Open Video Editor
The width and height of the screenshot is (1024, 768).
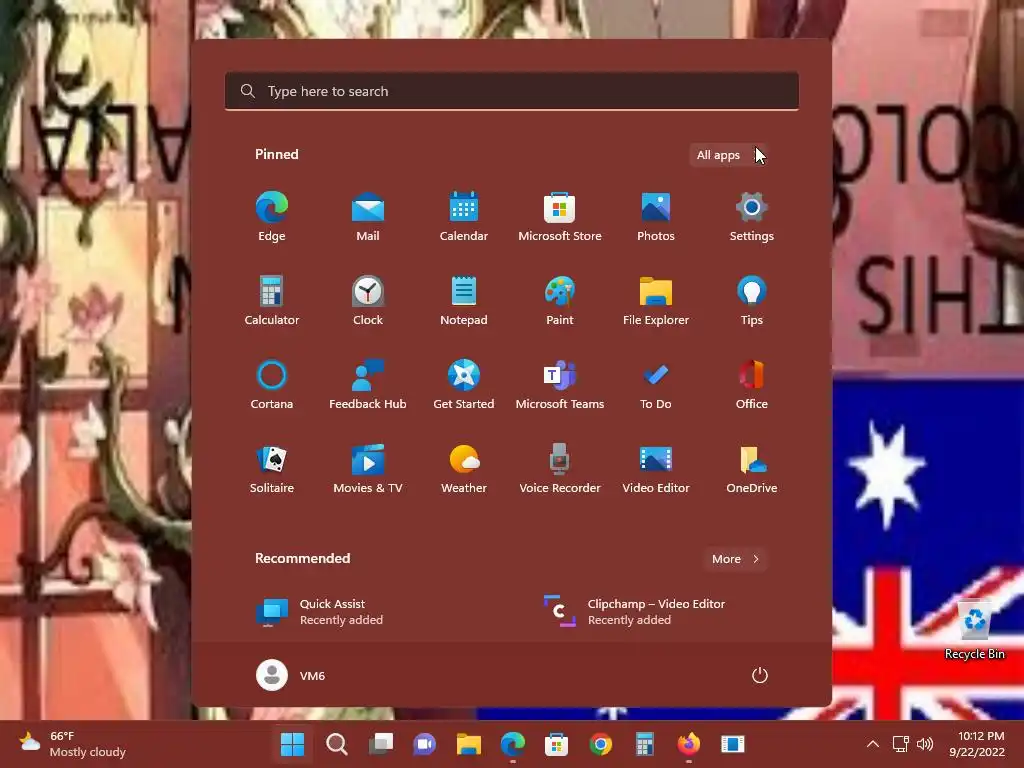pyautogui.click(x=656, y=469)
